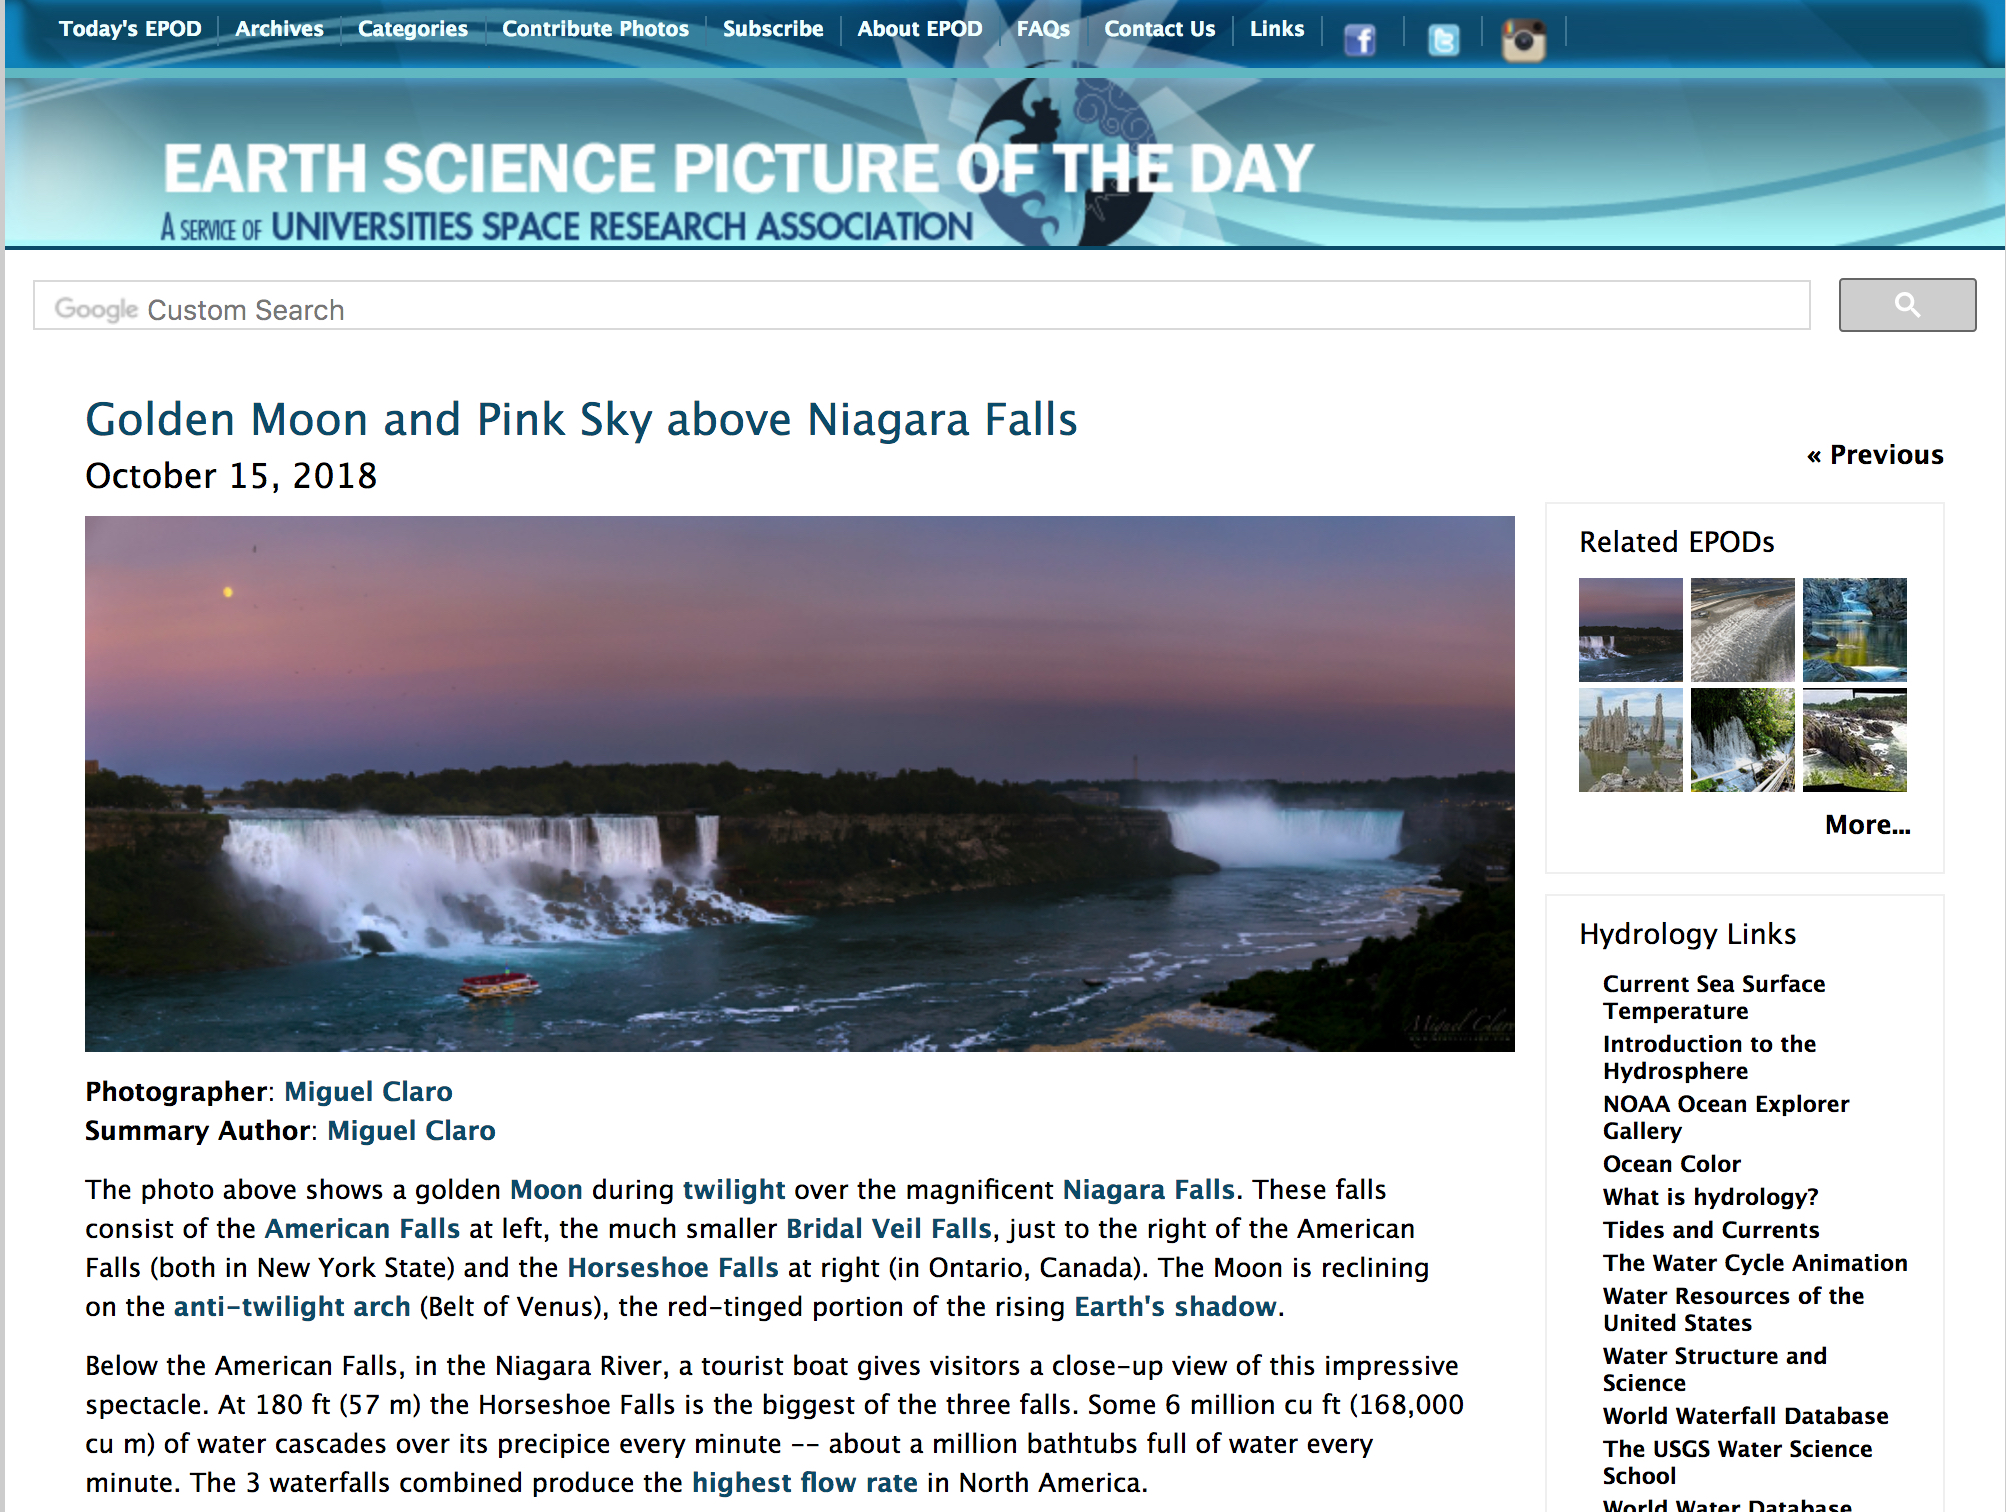Open the EPOD Instagram page
This screenshot has width=2006, height=1512.
pyautogui.click(x=1524, y=40)
